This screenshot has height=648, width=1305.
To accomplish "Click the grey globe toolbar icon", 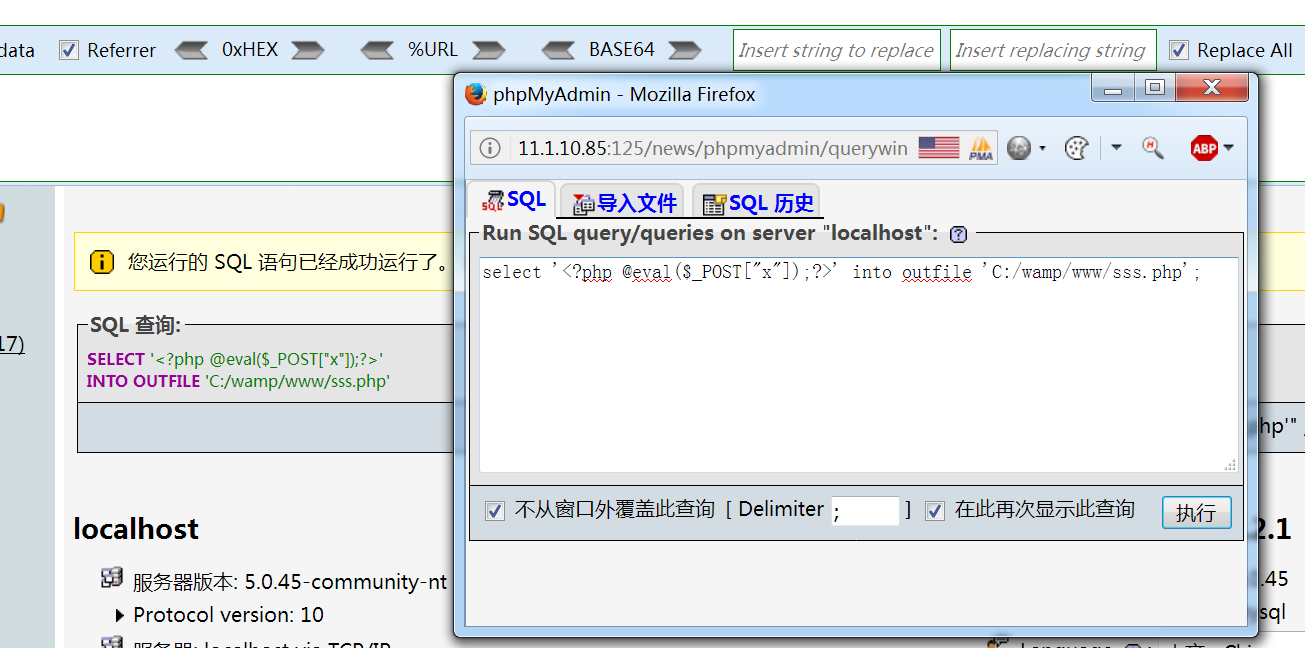I will pyautogui.click(x=1019, y=148).
